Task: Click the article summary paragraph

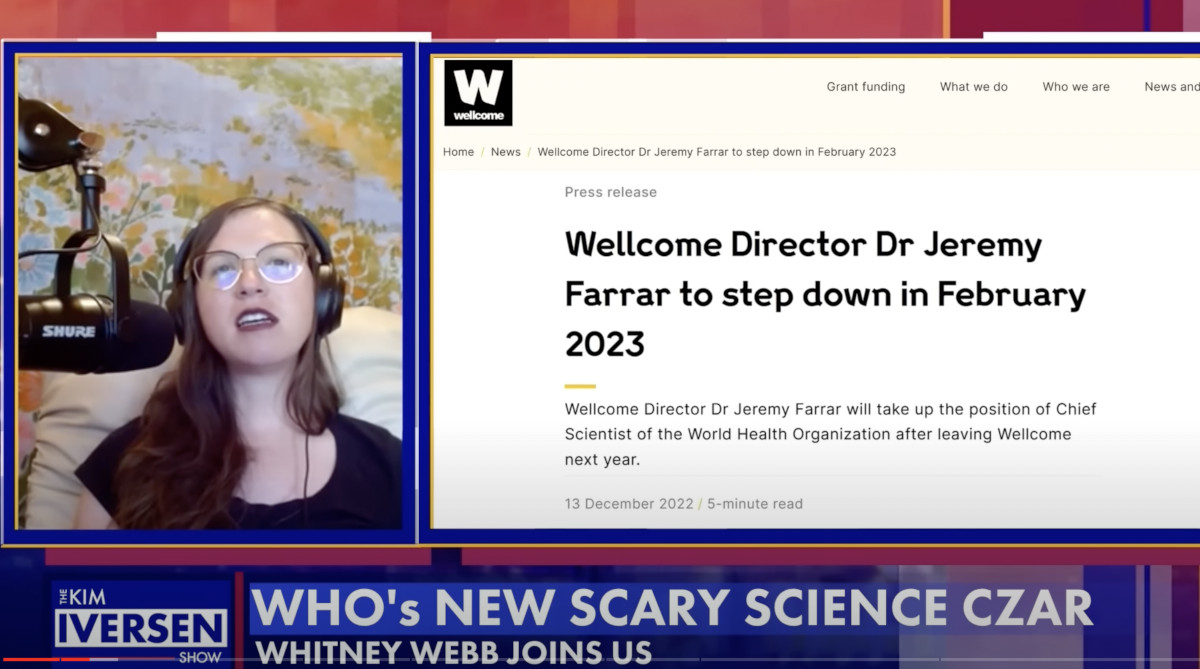Action: [x=831, y=435]
